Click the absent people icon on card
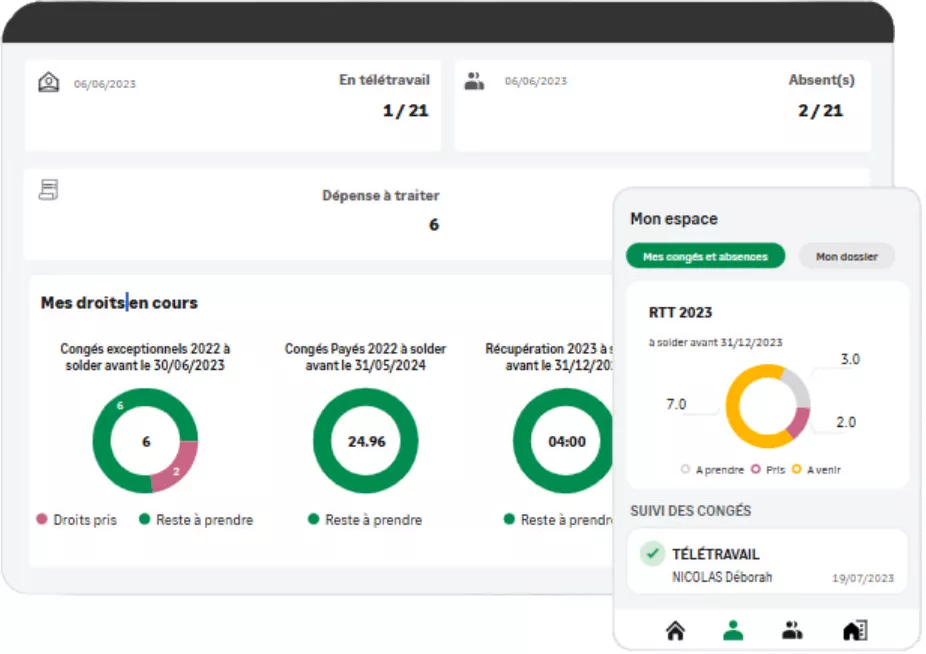 tap(474, 82)
